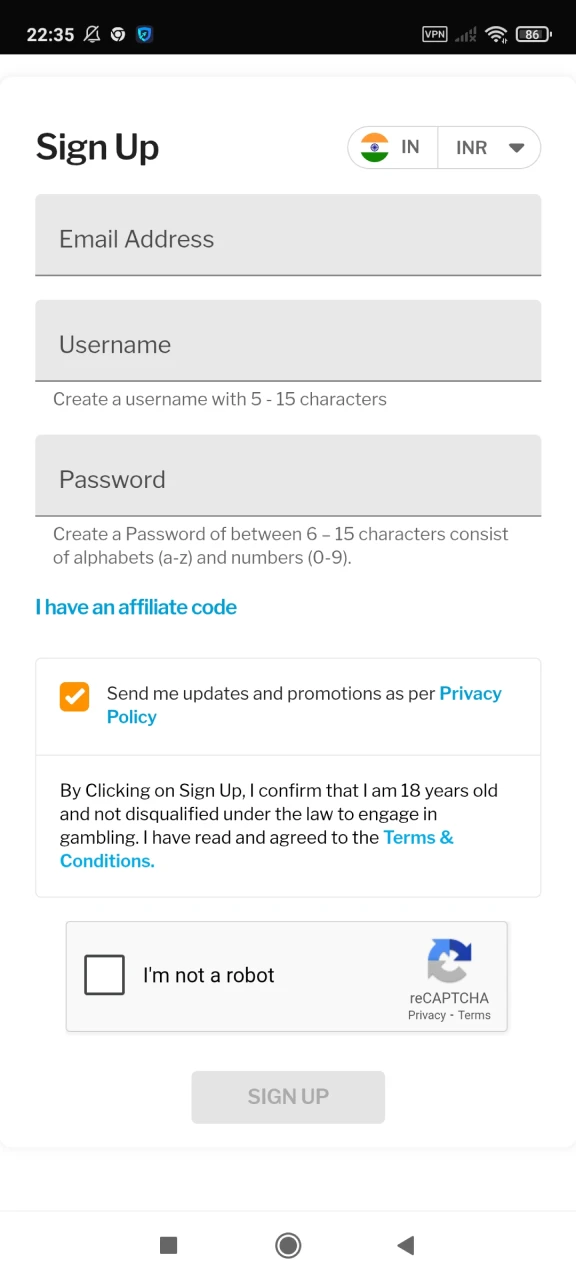
Task: Tap the blue shield status icon
Action: tap(144, 34)
